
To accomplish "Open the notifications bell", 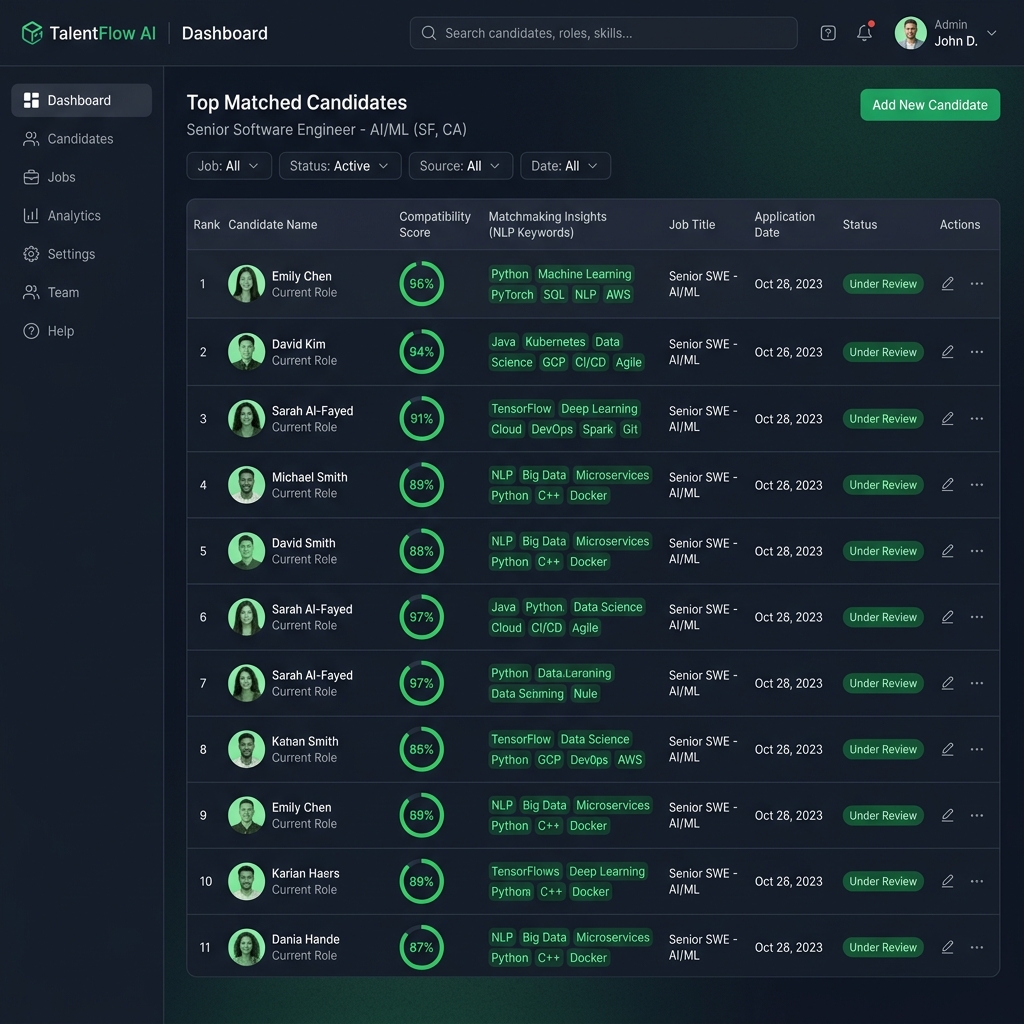I will click(865, 32).
